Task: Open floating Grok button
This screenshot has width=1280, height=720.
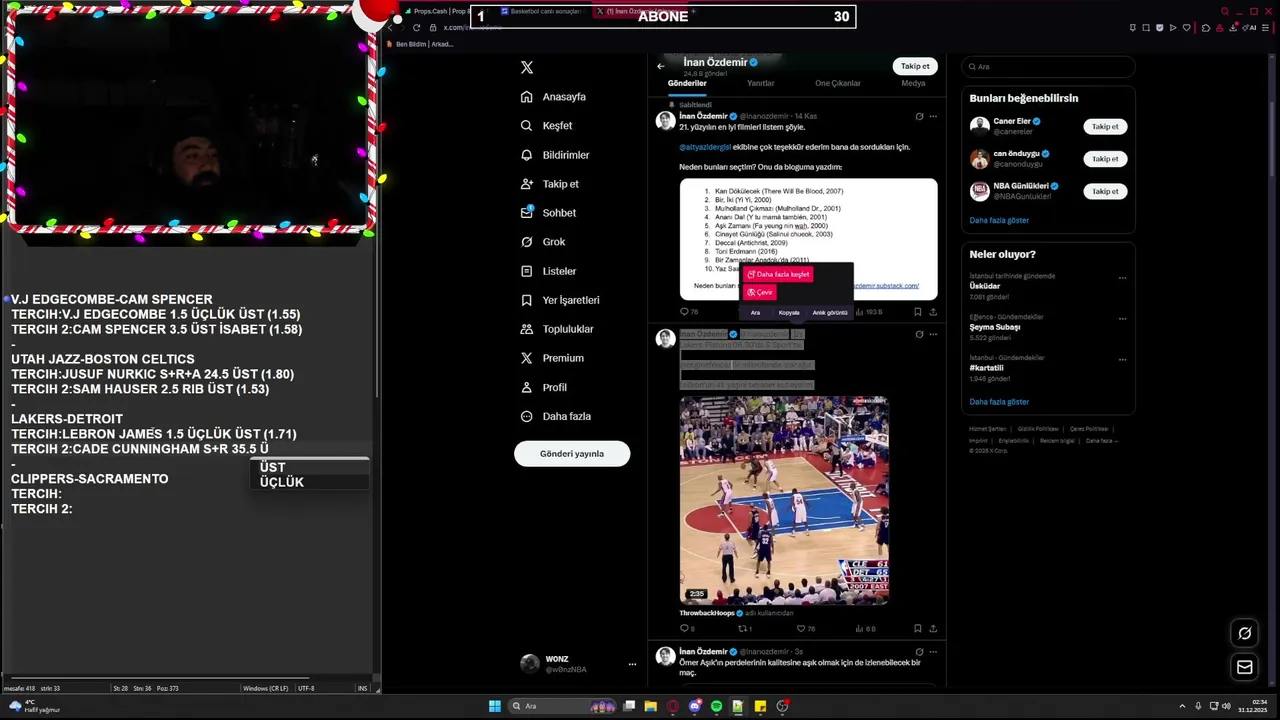Action: 1245,633
